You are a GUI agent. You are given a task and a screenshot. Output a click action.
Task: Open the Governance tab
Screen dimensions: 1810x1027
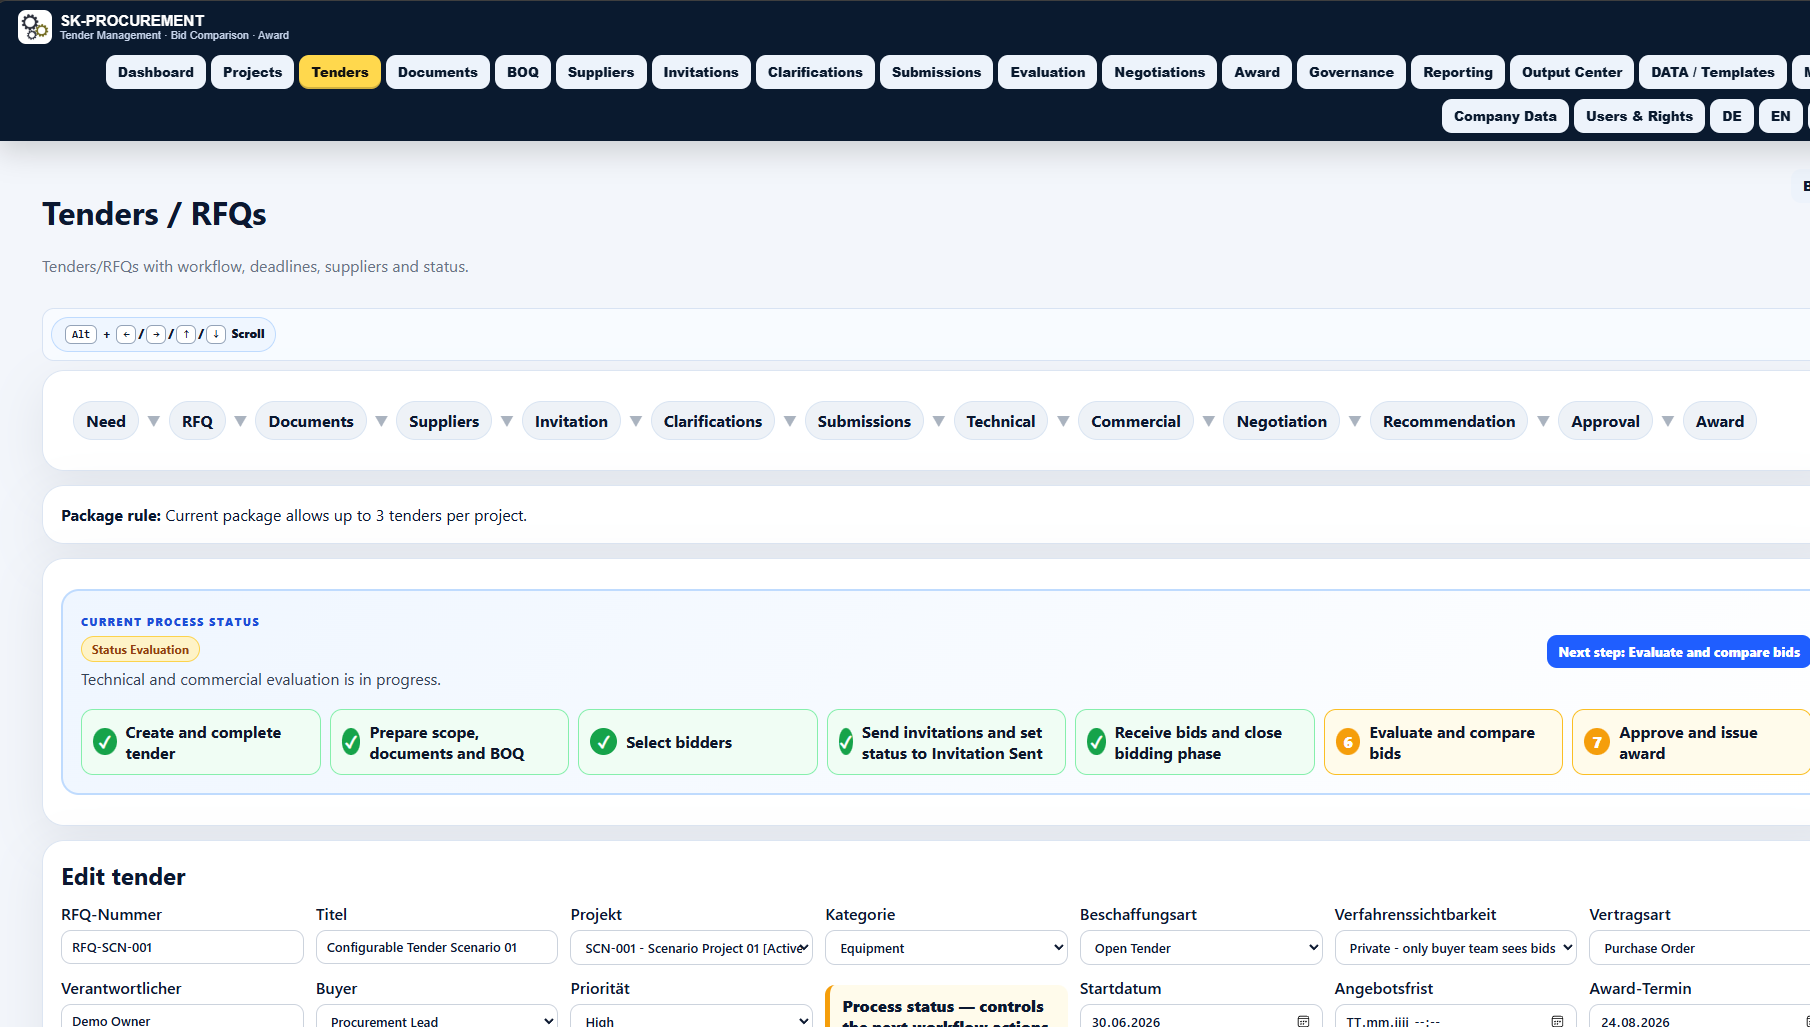click(1351, 72)
